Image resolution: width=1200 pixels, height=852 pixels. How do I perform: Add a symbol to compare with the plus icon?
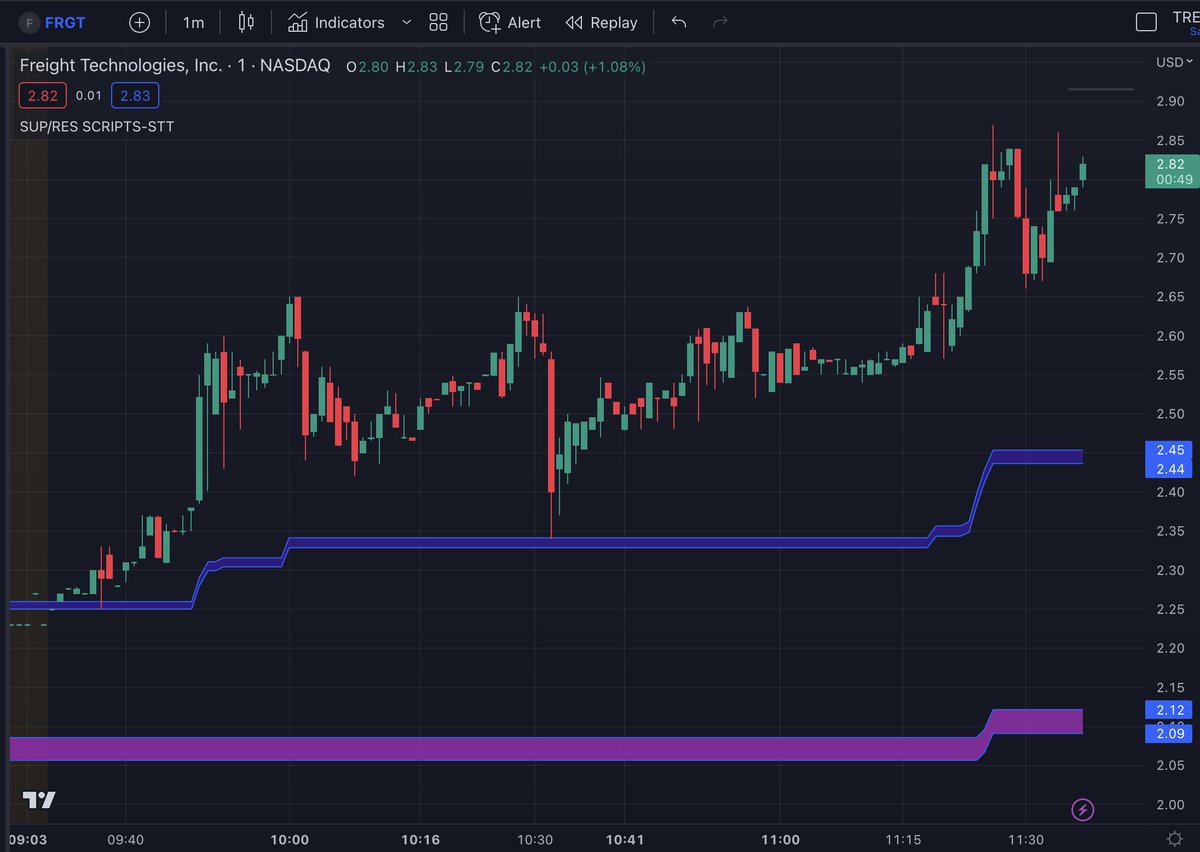[x=139, y=22]
